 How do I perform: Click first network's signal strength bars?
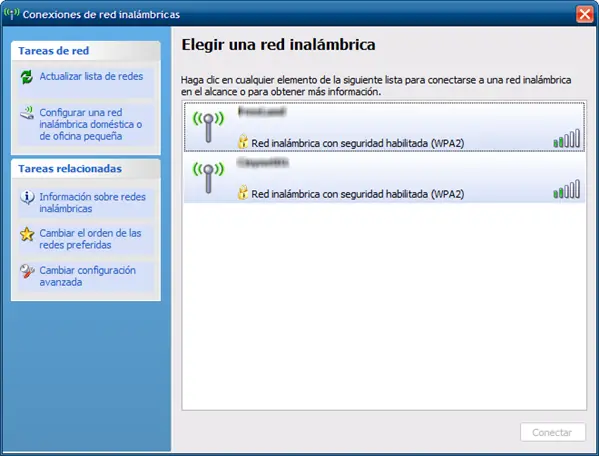coord(567,138)
